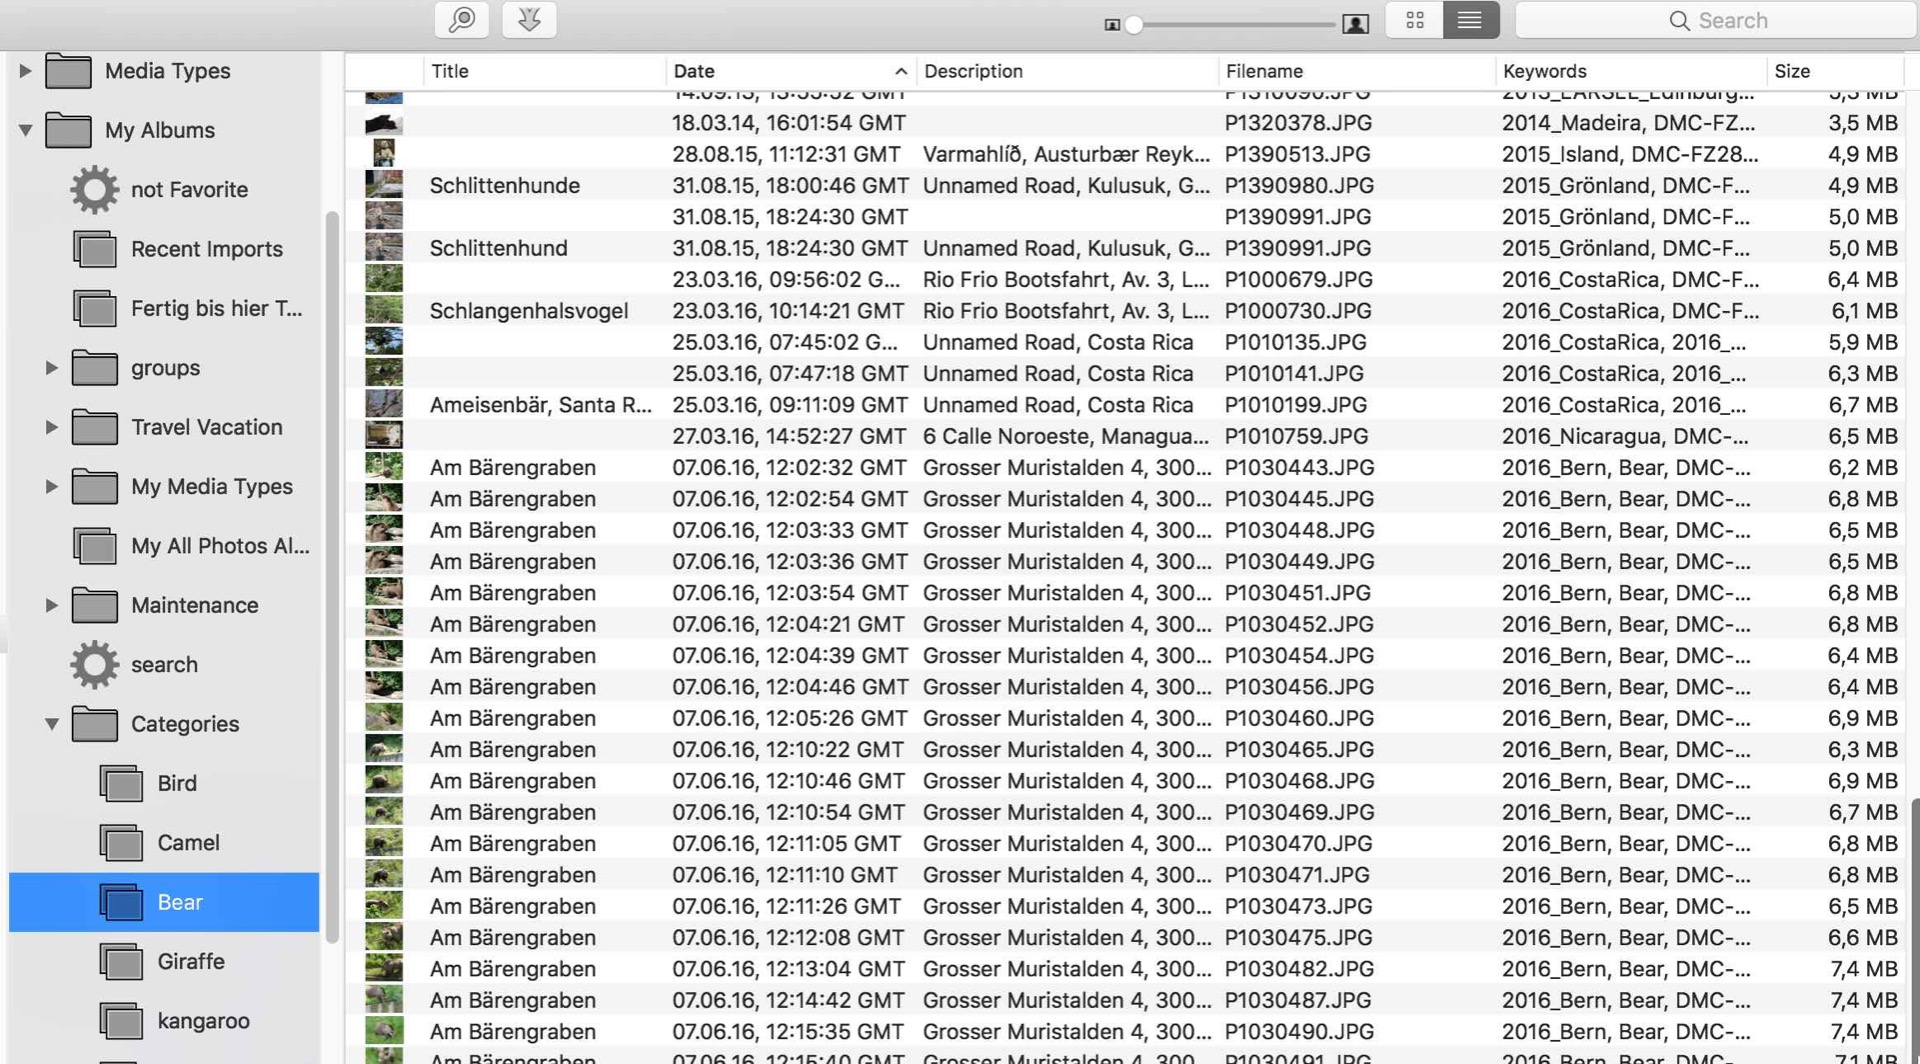Screen dimensions: 1920x1064
Task: Open the Fertig bis hier album icon
Action: pos(94,308)
